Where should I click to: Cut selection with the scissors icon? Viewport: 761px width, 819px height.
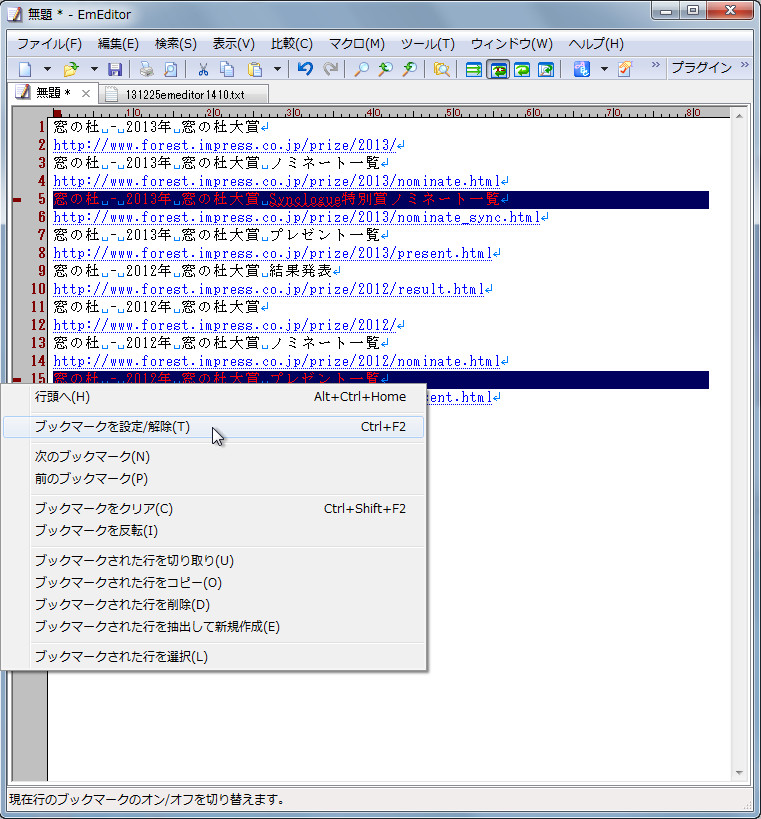[x=203, y=69]
